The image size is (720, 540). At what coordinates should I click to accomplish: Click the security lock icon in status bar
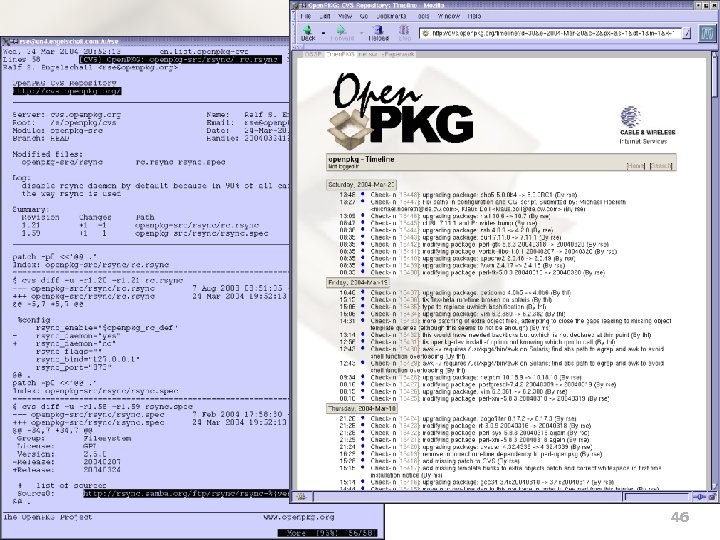tap(712, 497)
